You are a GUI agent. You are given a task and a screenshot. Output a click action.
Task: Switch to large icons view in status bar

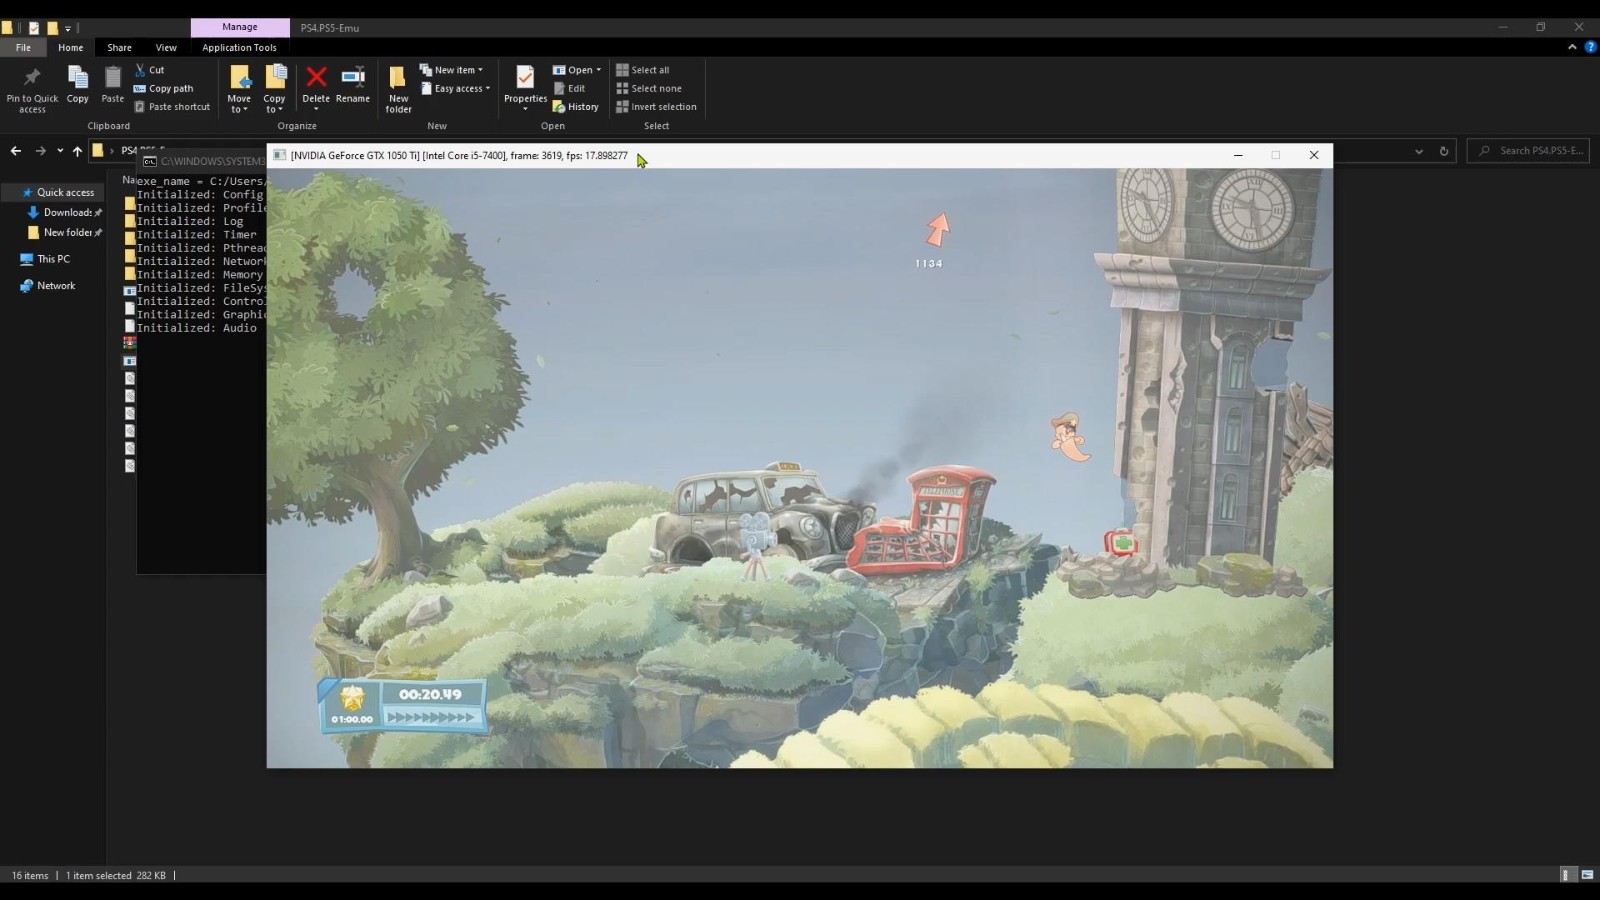[1587, 875]
